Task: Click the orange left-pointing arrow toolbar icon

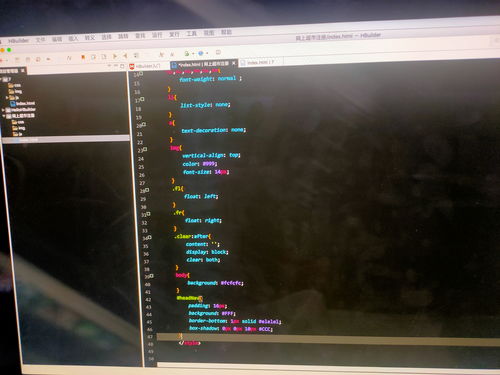Action: pyautogui.click(x=125, y=56)
